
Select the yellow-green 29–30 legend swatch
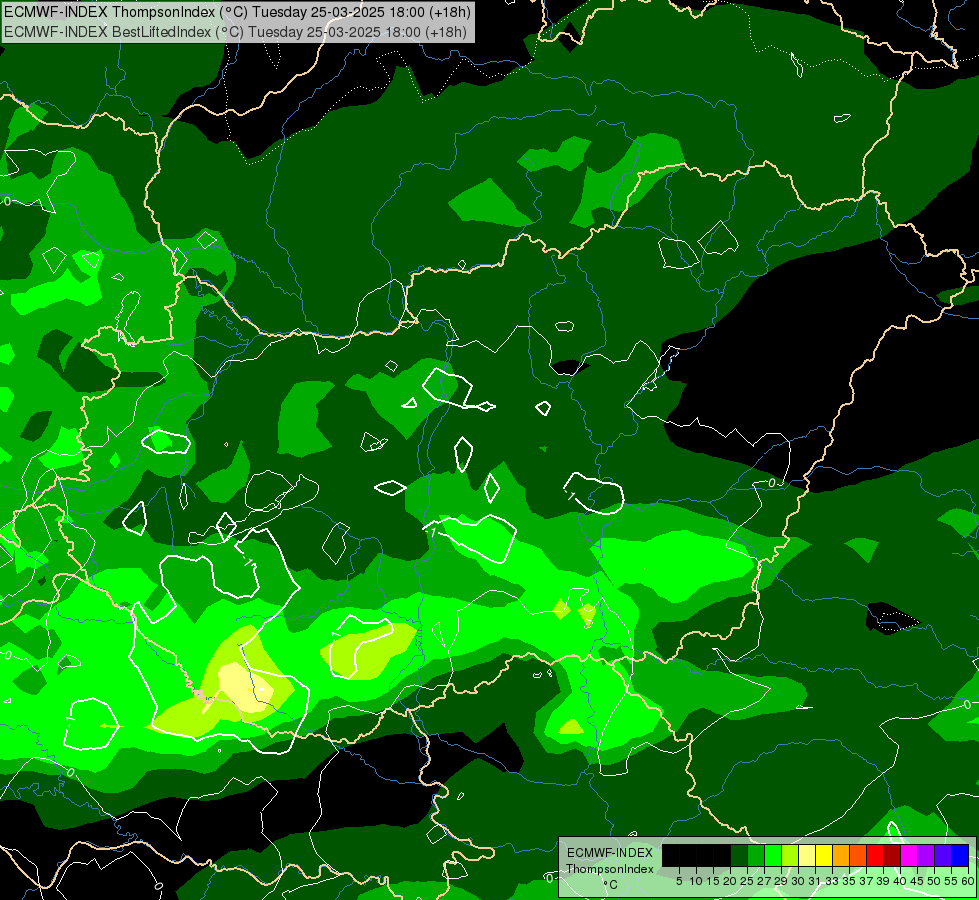[x=790, y=855]
